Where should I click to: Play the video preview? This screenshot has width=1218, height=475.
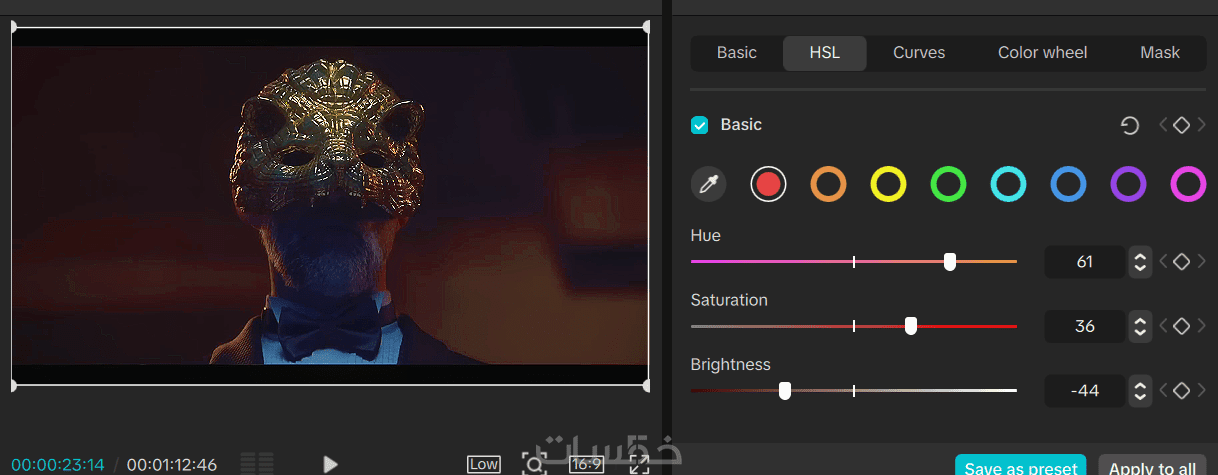[330, 464]
